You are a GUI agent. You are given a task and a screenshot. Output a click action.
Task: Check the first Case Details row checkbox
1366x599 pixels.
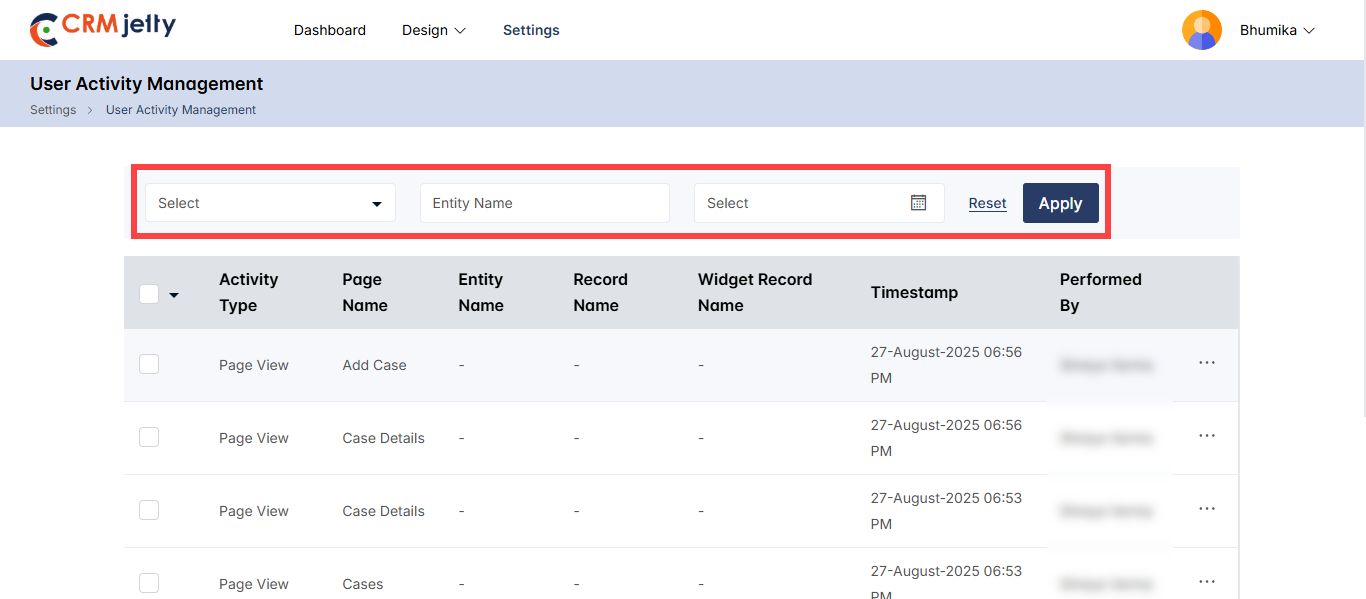(x=149, y=437)
